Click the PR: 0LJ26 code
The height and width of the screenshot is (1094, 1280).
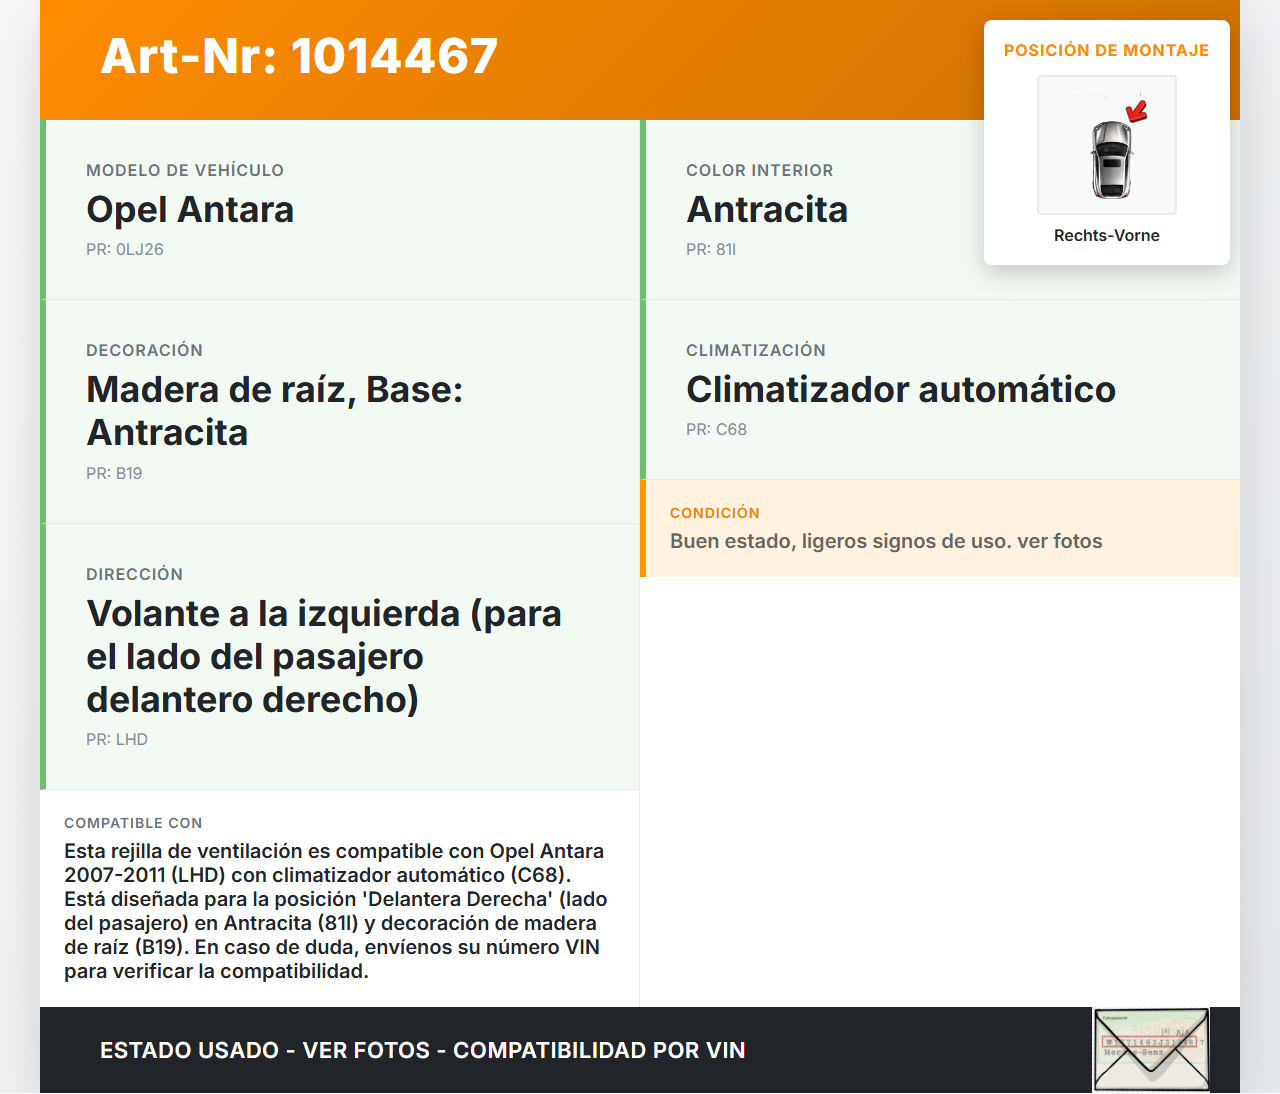125,249
